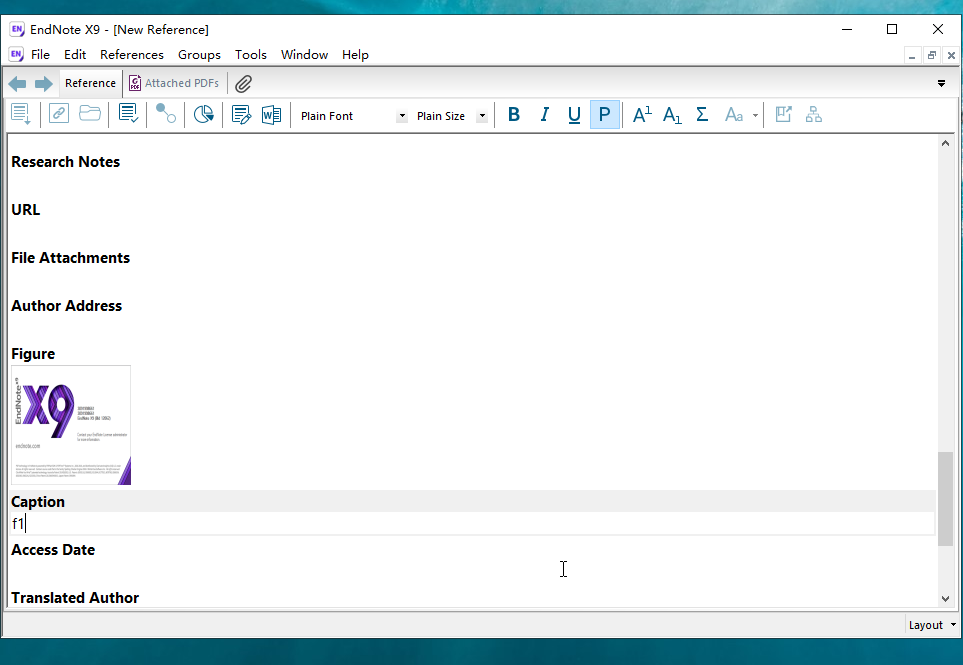
Task: Minimize the inner New Reference document window
Action: [x=912, y=55]
